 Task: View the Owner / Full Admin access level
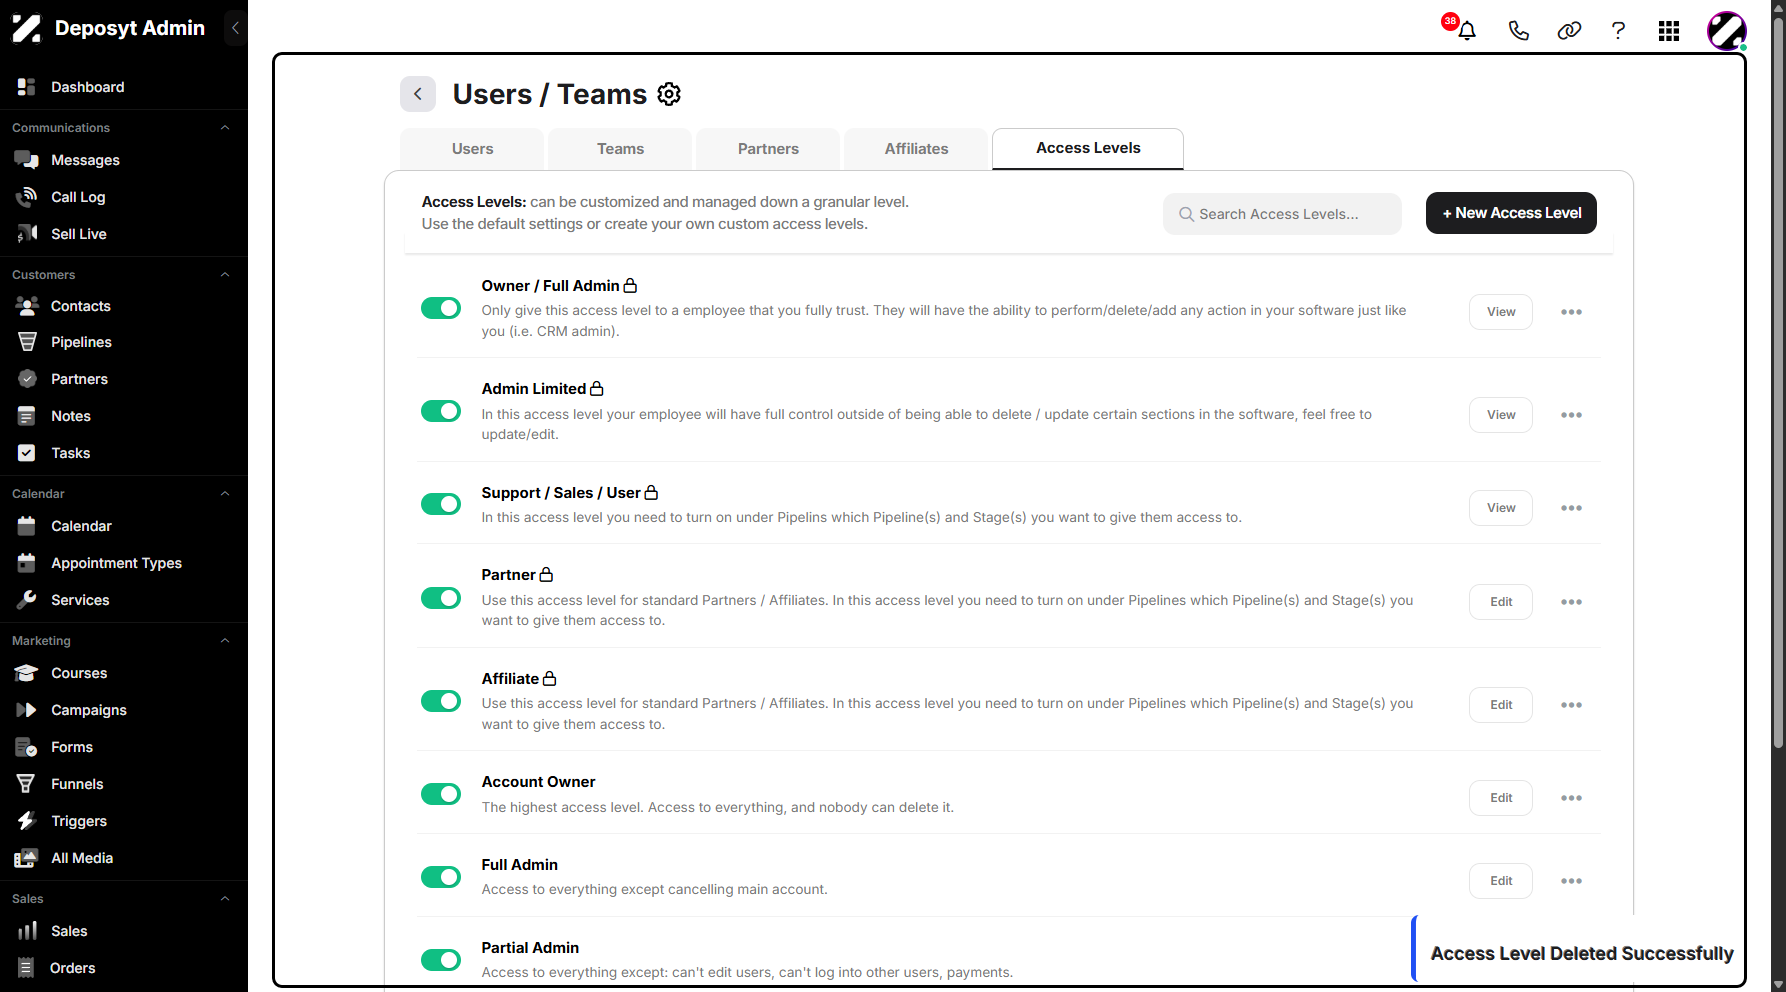(x=1501, y=312)
